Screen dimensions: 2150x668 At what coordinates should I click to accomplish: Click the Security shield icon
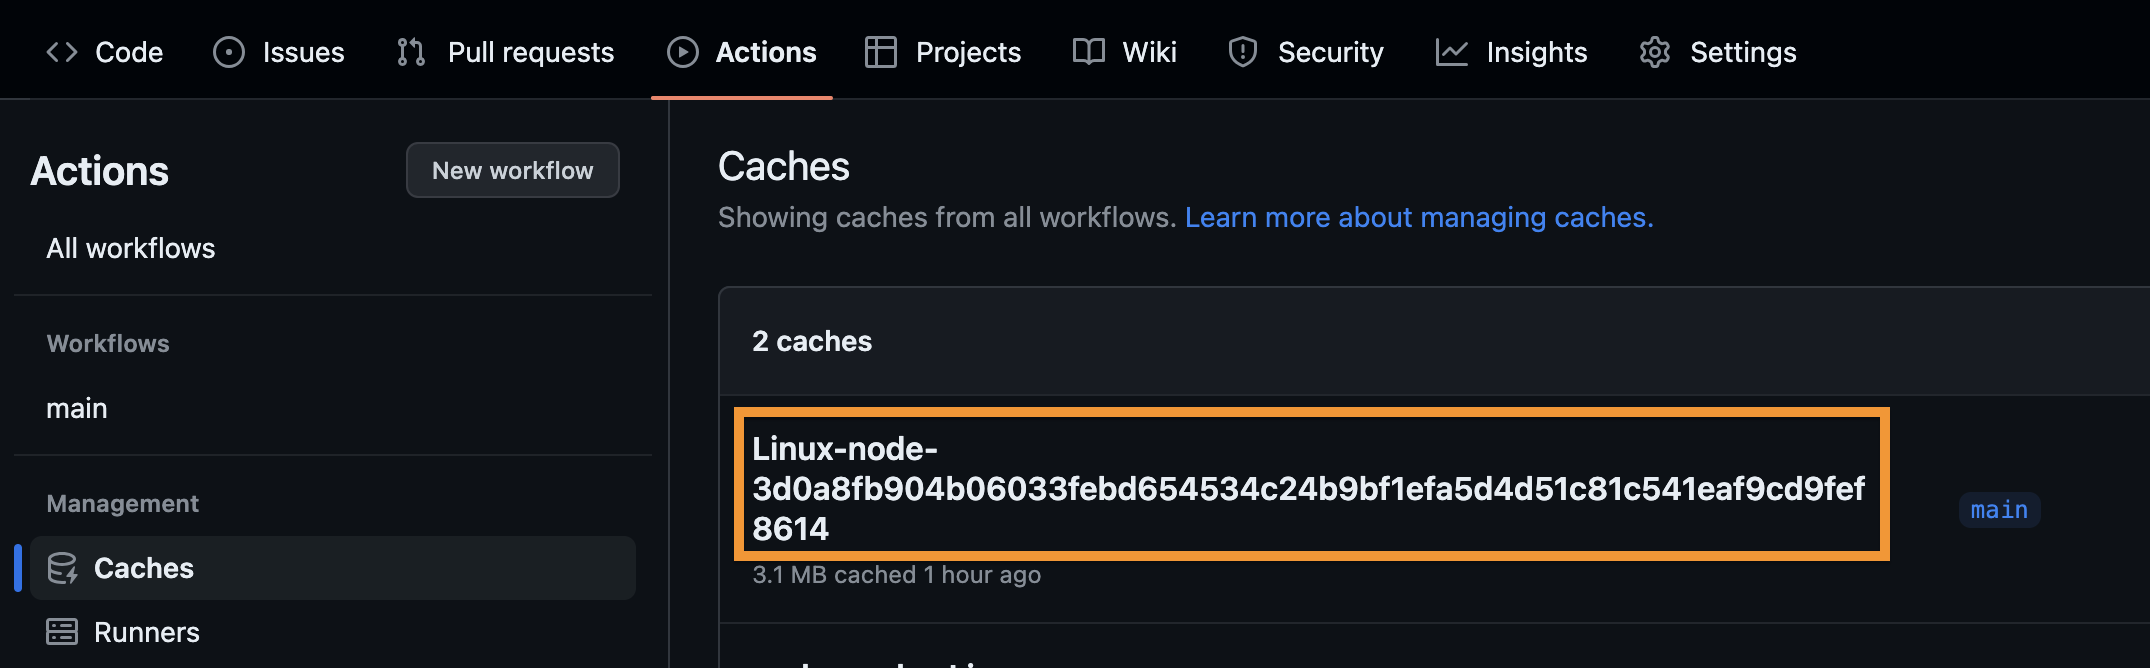click(1242, 52)
